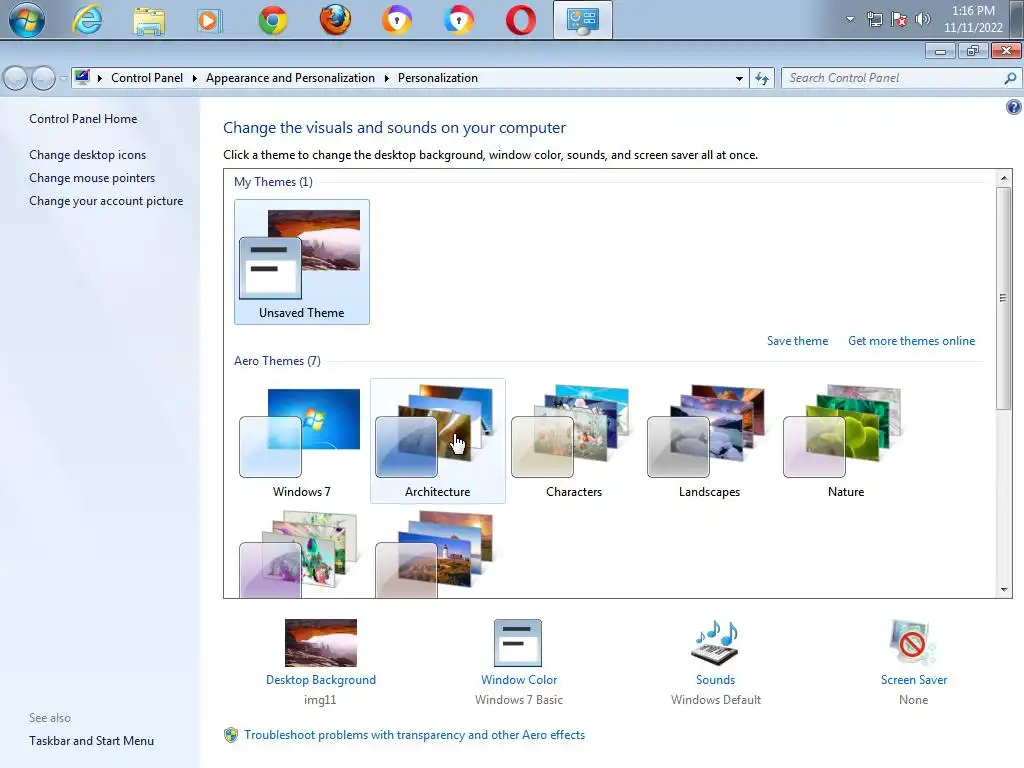The width and height of the screenshot is (1024, 768).
Task: Show hidden system tray icons
Action: point(850,19)
